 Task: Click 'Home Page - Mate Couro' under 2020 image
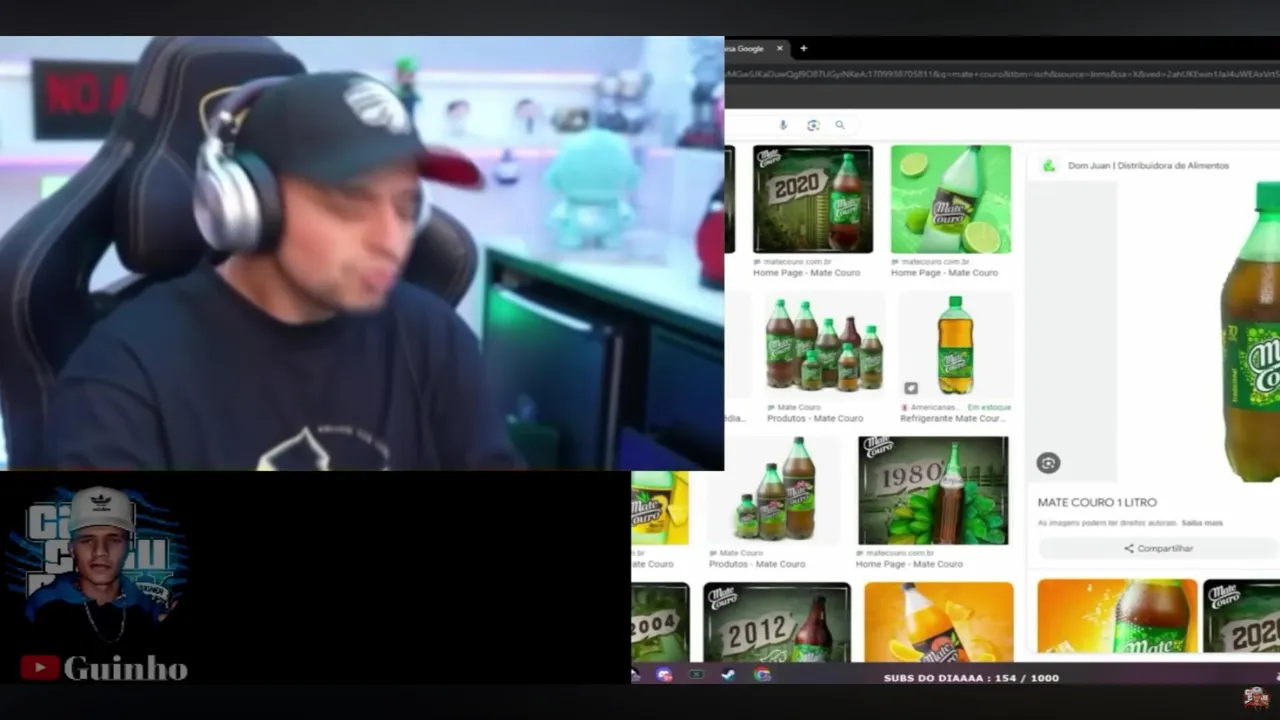(807, 273)
